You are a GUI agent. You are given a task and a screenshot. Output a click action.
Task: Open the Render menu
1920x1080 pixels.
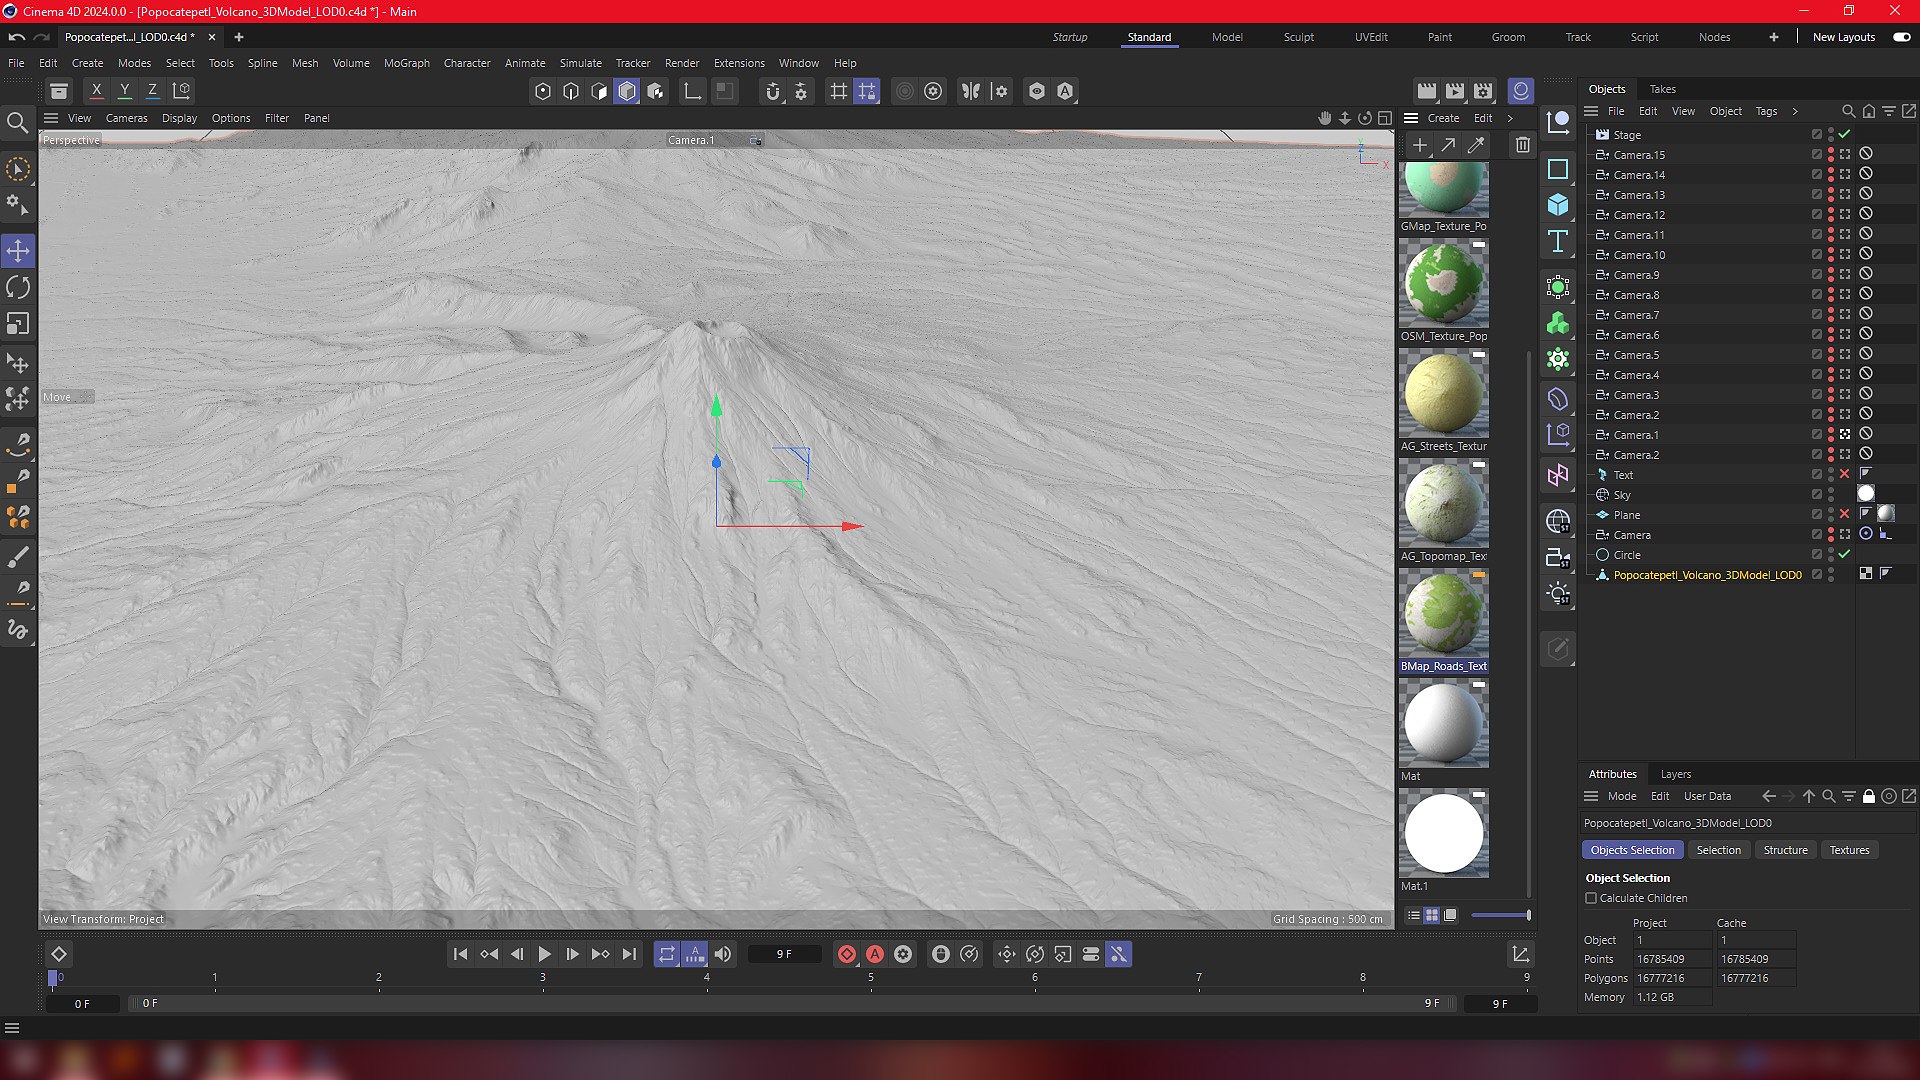pos(682,63)
